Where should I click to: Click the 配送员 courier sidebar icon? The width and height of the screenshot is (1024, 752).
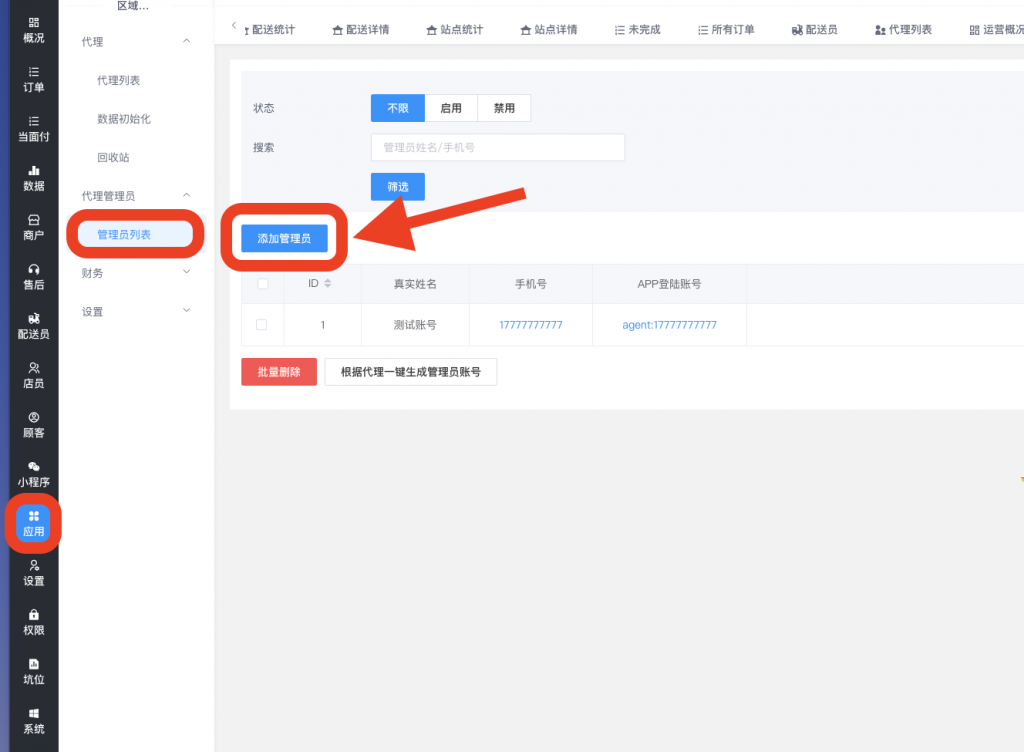pyautogui.click(x=33, y=325)
